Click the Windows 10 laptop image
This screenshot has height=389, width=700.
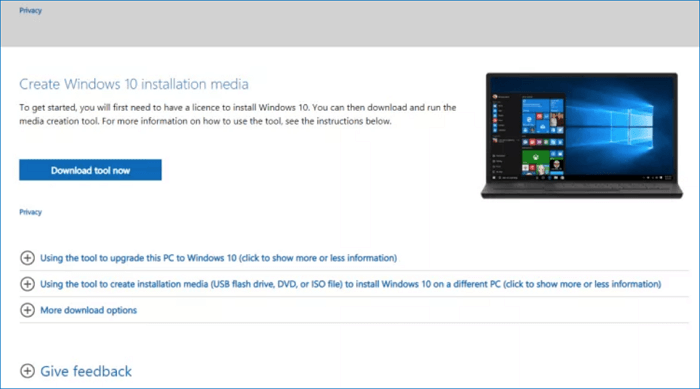(582, 136)
